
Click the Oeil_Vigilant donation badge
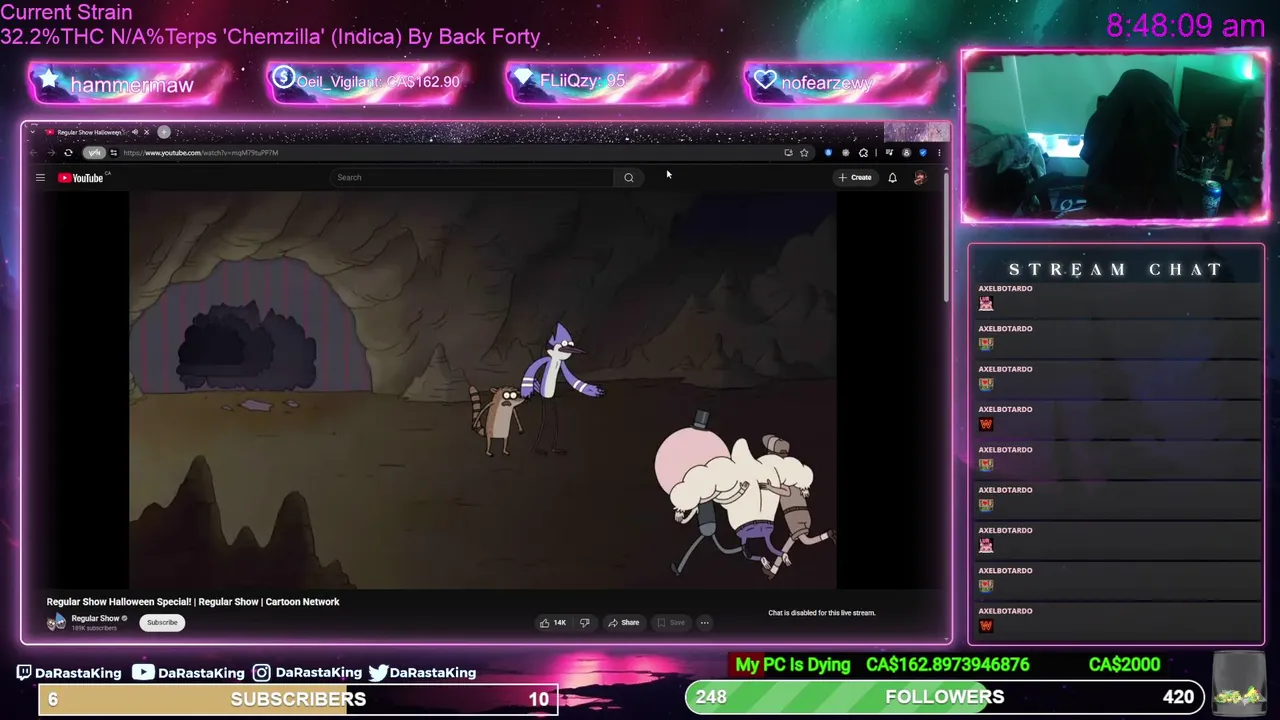[366, 81]
